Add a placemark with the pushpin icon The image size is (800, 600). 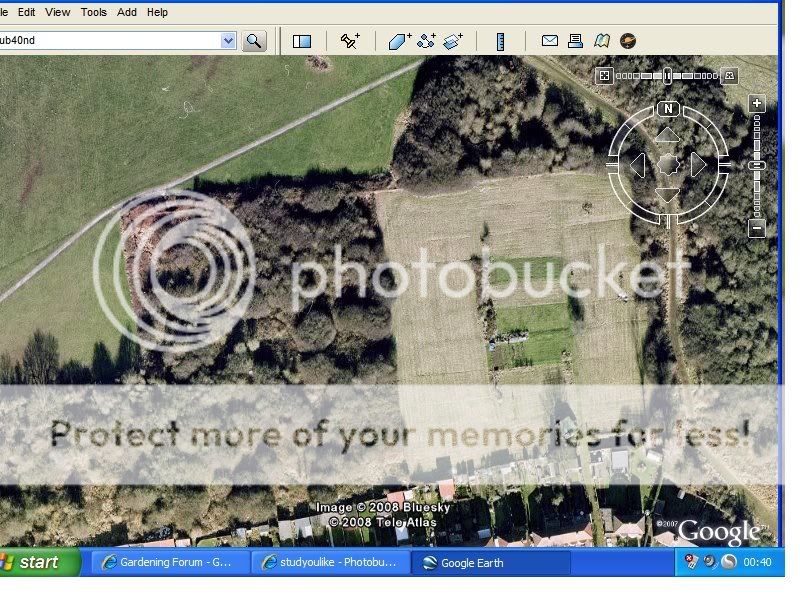click(349, 41)
